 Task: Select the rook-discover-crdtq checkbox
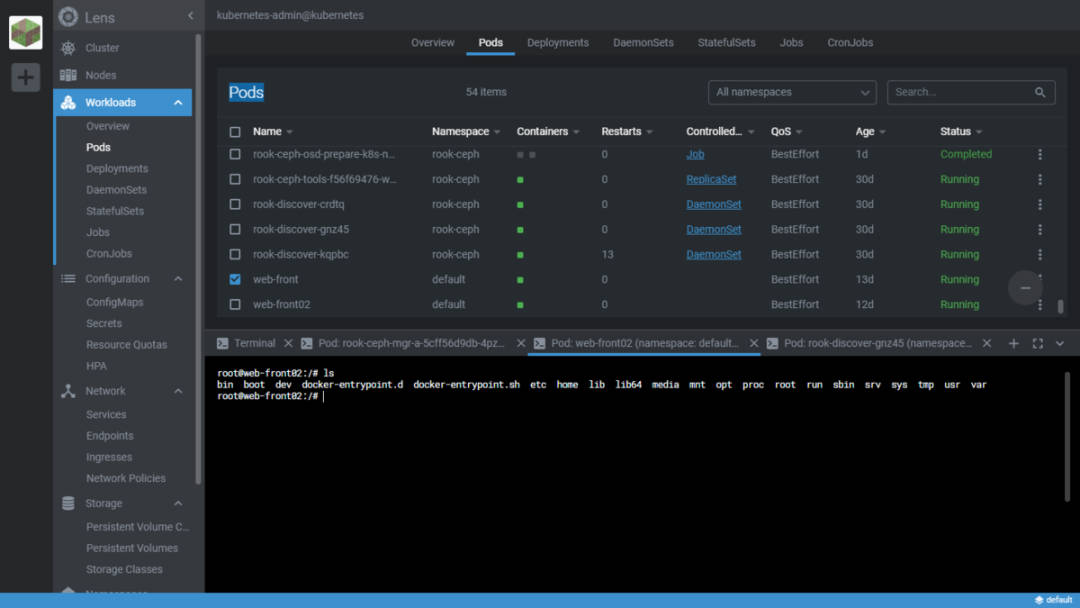click(235, 205)
